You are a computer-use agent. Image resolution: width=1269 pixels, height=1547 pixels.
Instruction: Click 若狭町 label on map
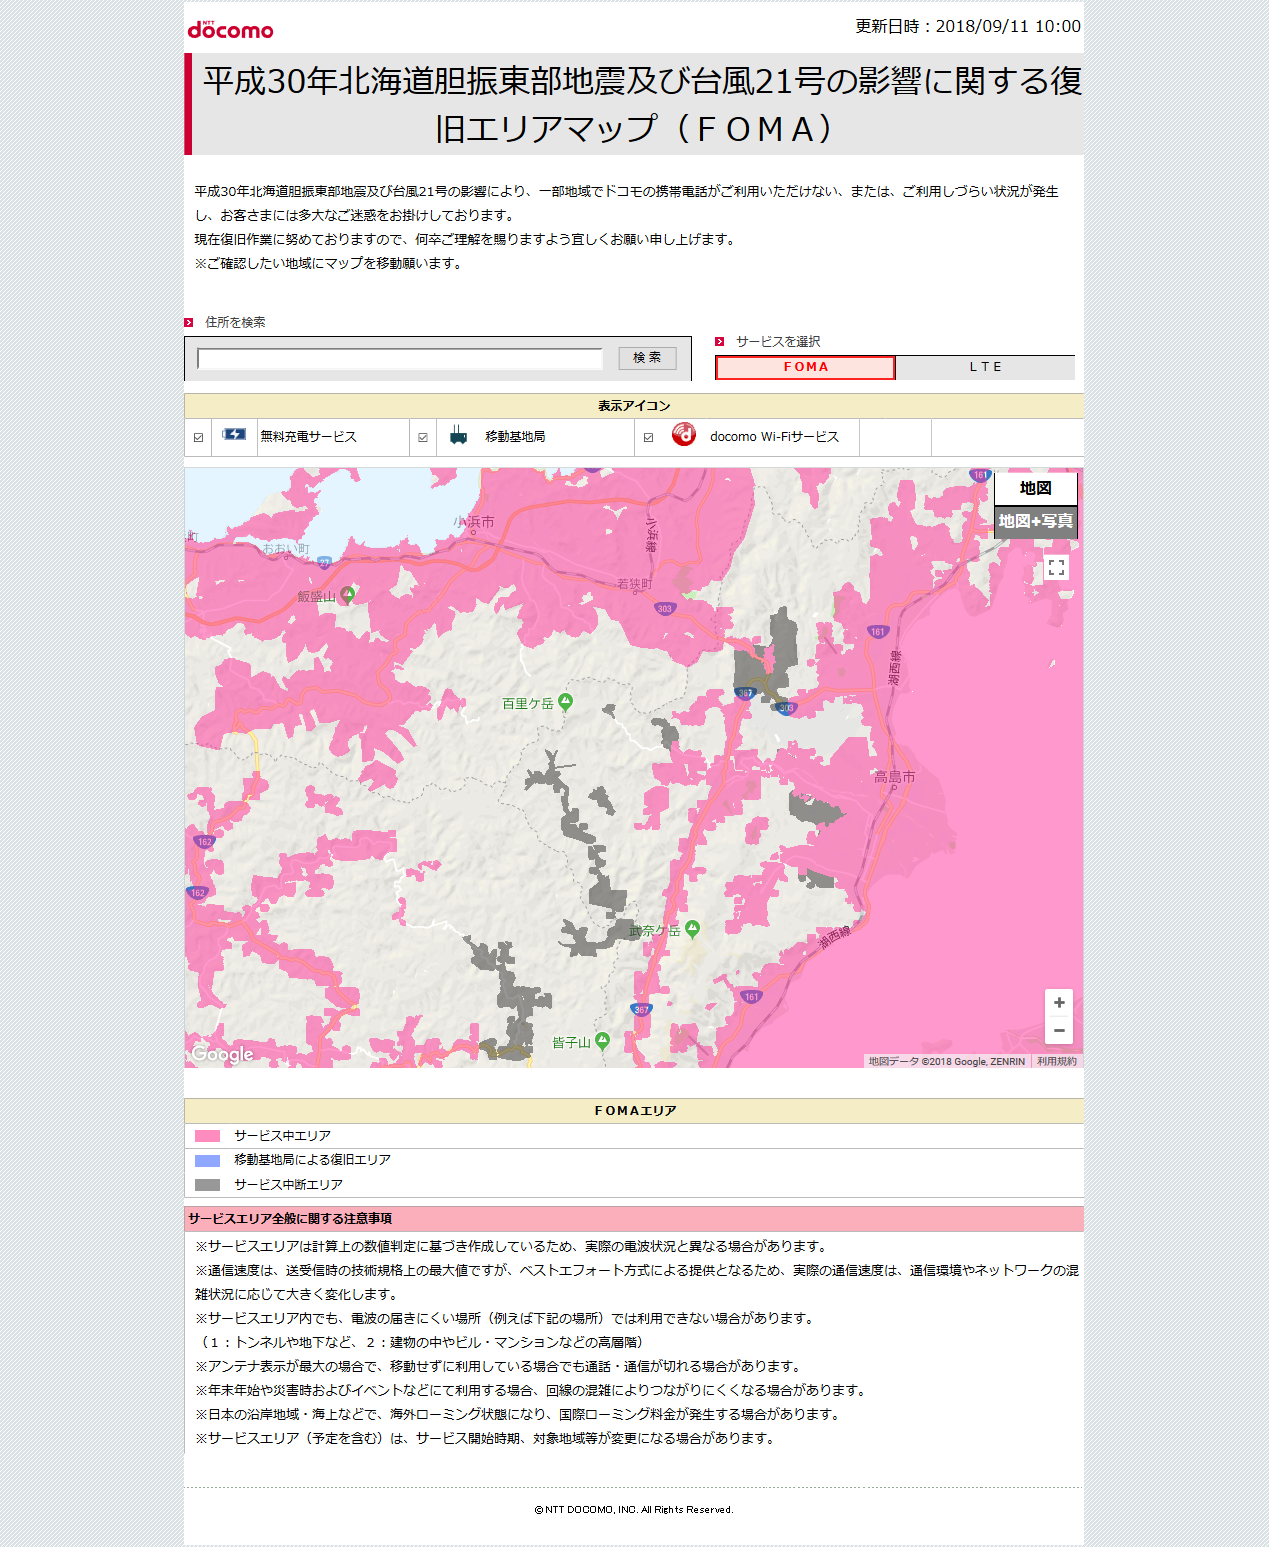point(635,584)
